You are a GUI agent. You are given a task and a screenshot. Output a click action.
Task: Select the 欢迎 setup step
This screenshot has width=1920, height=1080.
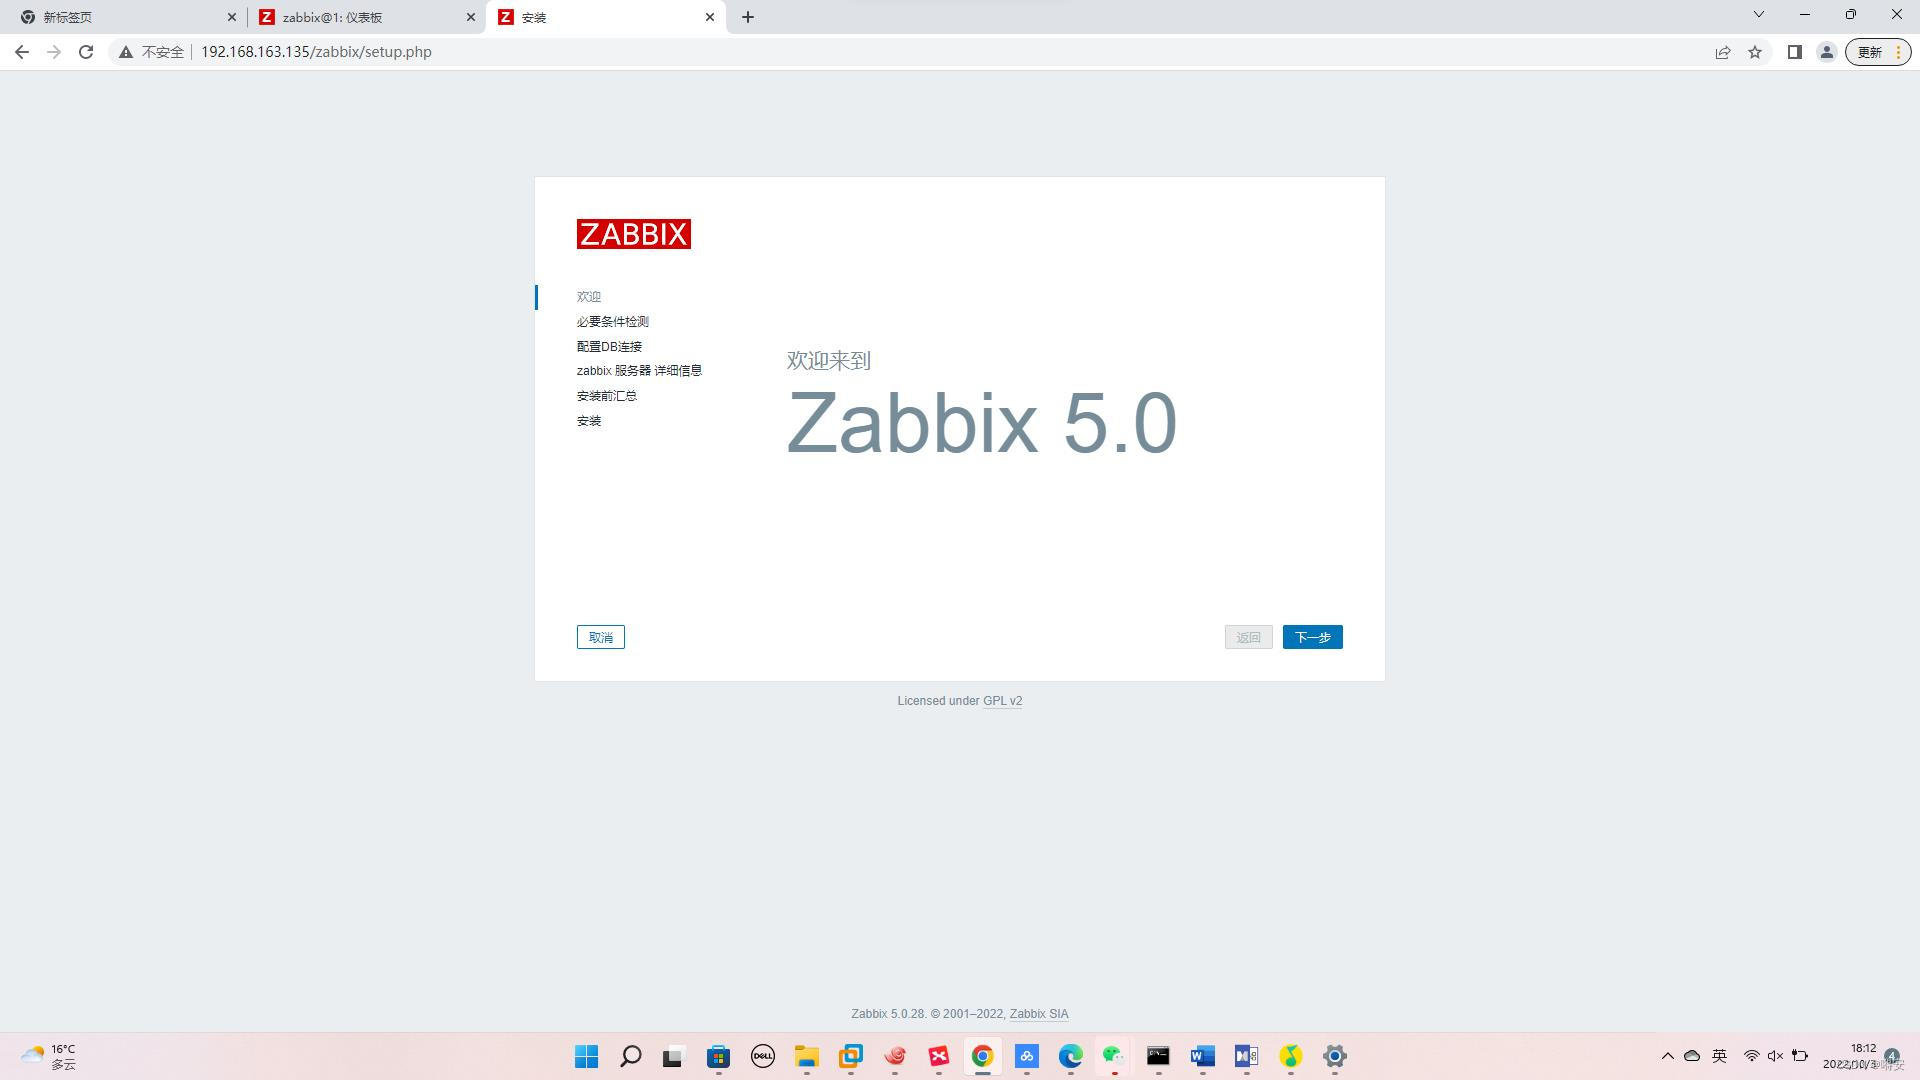[588, 297]
